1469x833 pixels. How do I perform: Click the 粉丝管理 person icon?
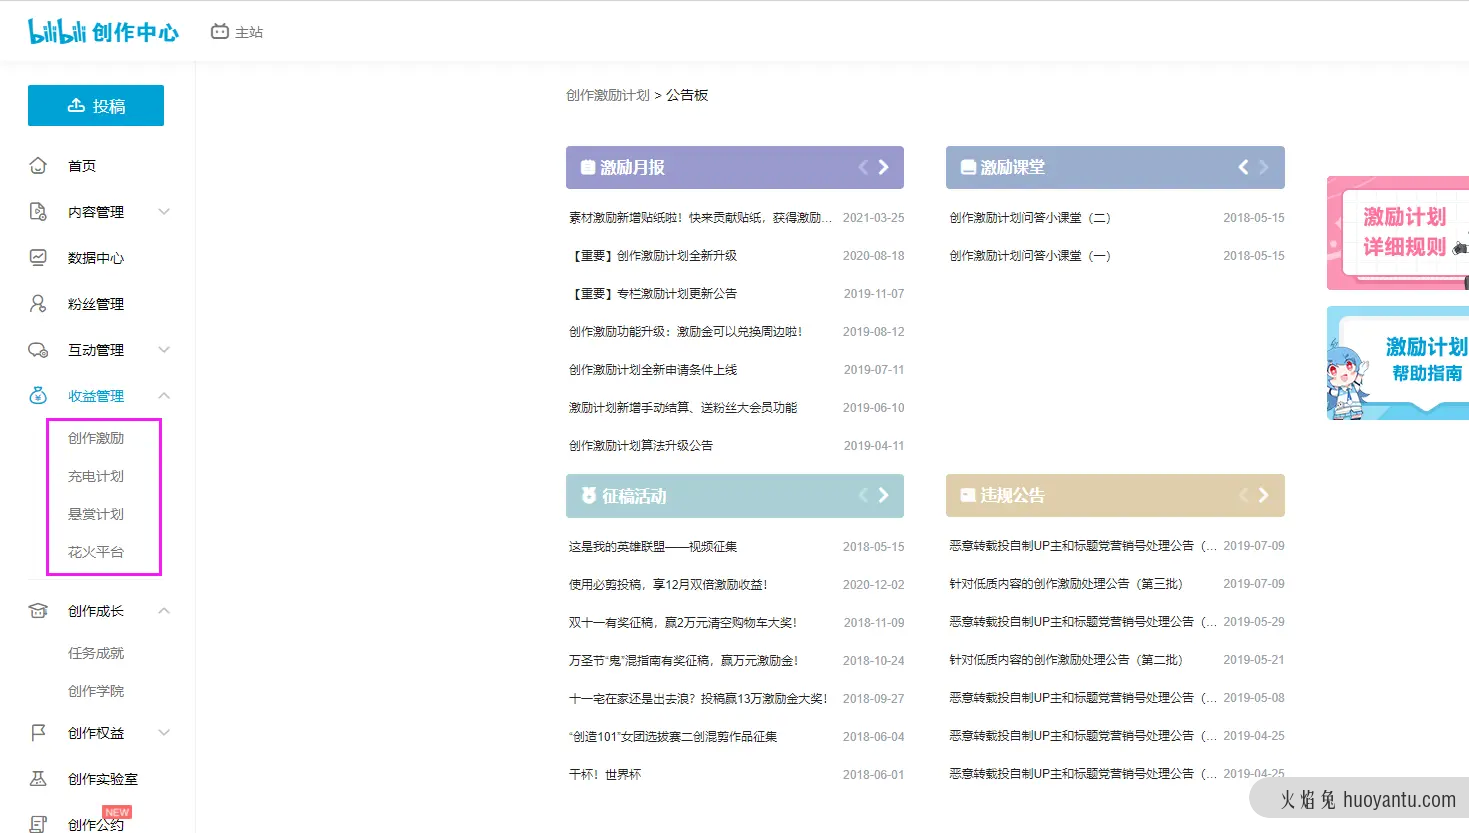(38, 304)
